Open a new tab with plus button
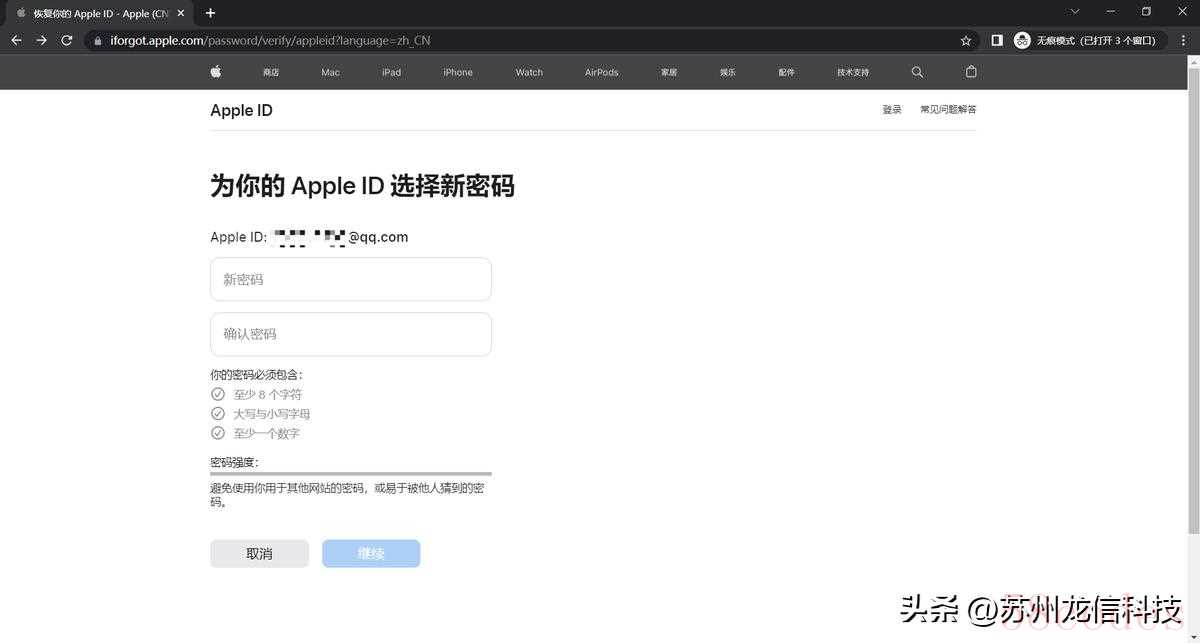 pyautogui.click(x=210, y=13)
